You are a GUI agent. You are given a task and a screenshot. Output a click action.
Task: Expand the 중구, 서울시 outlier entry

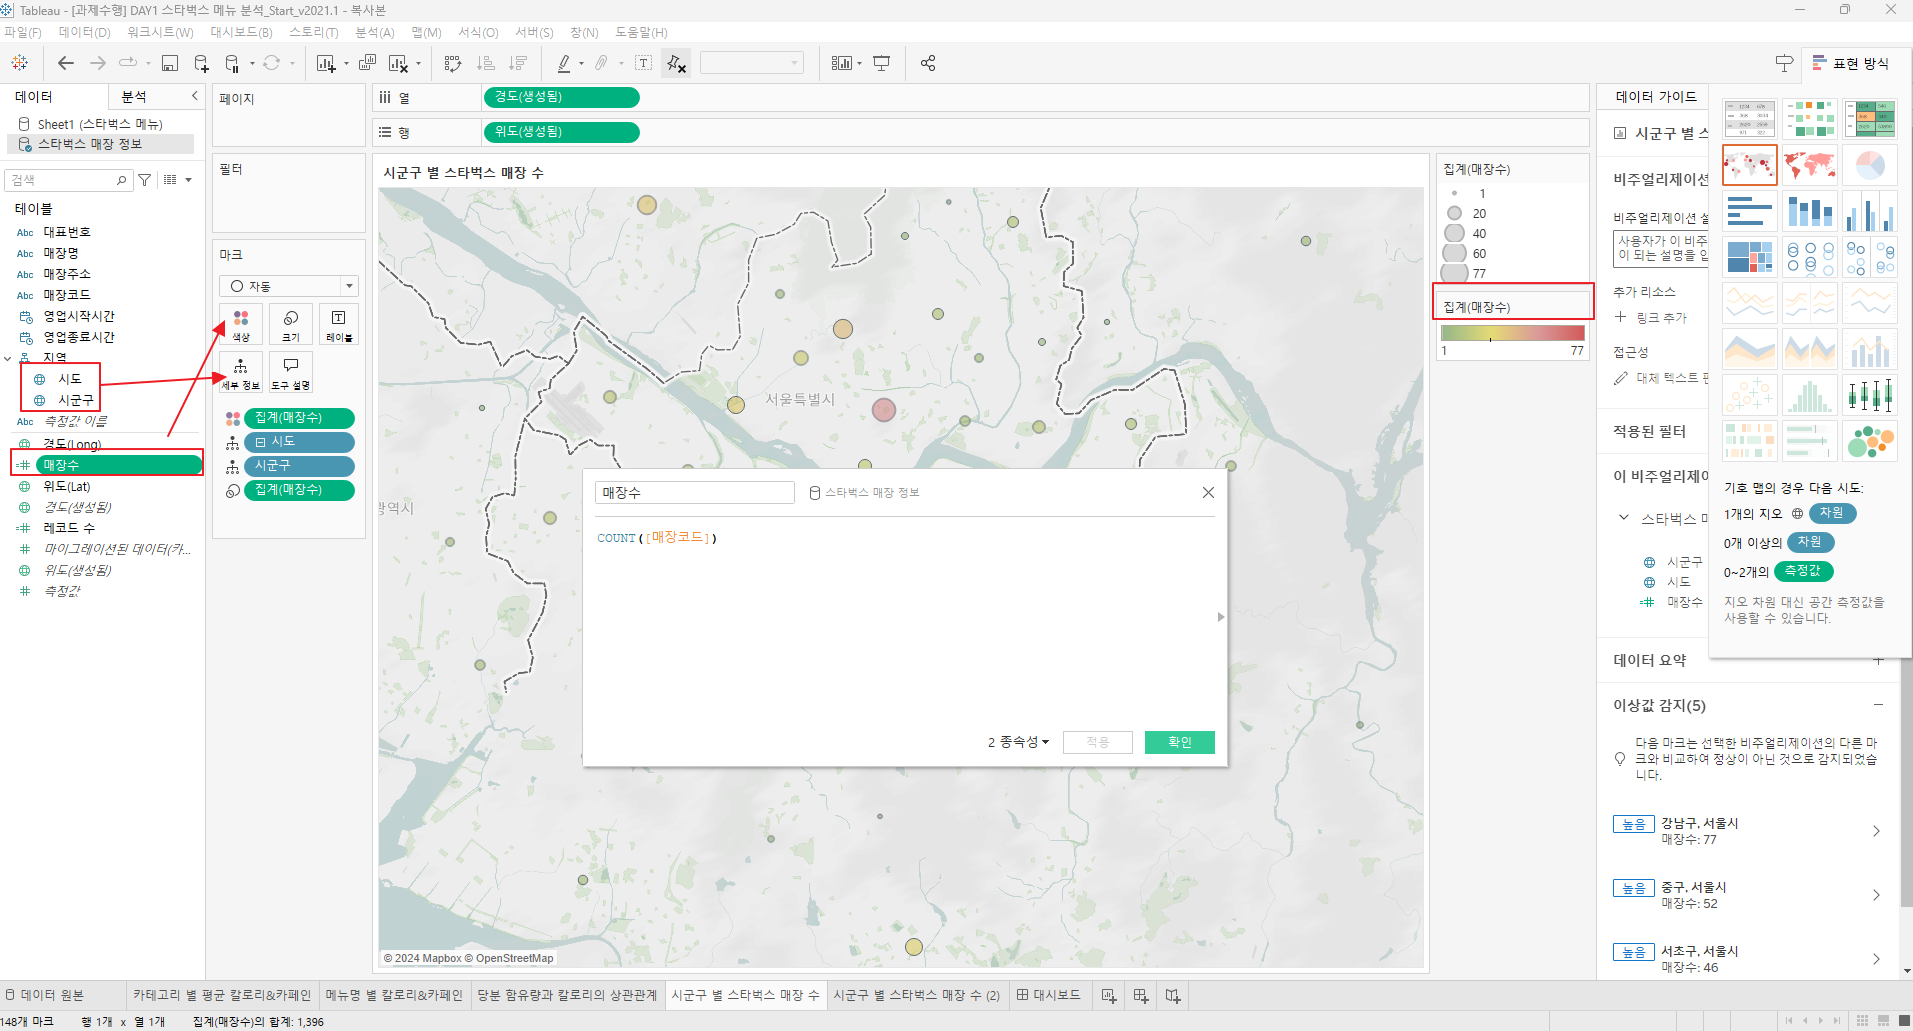tap(1876, 895)
